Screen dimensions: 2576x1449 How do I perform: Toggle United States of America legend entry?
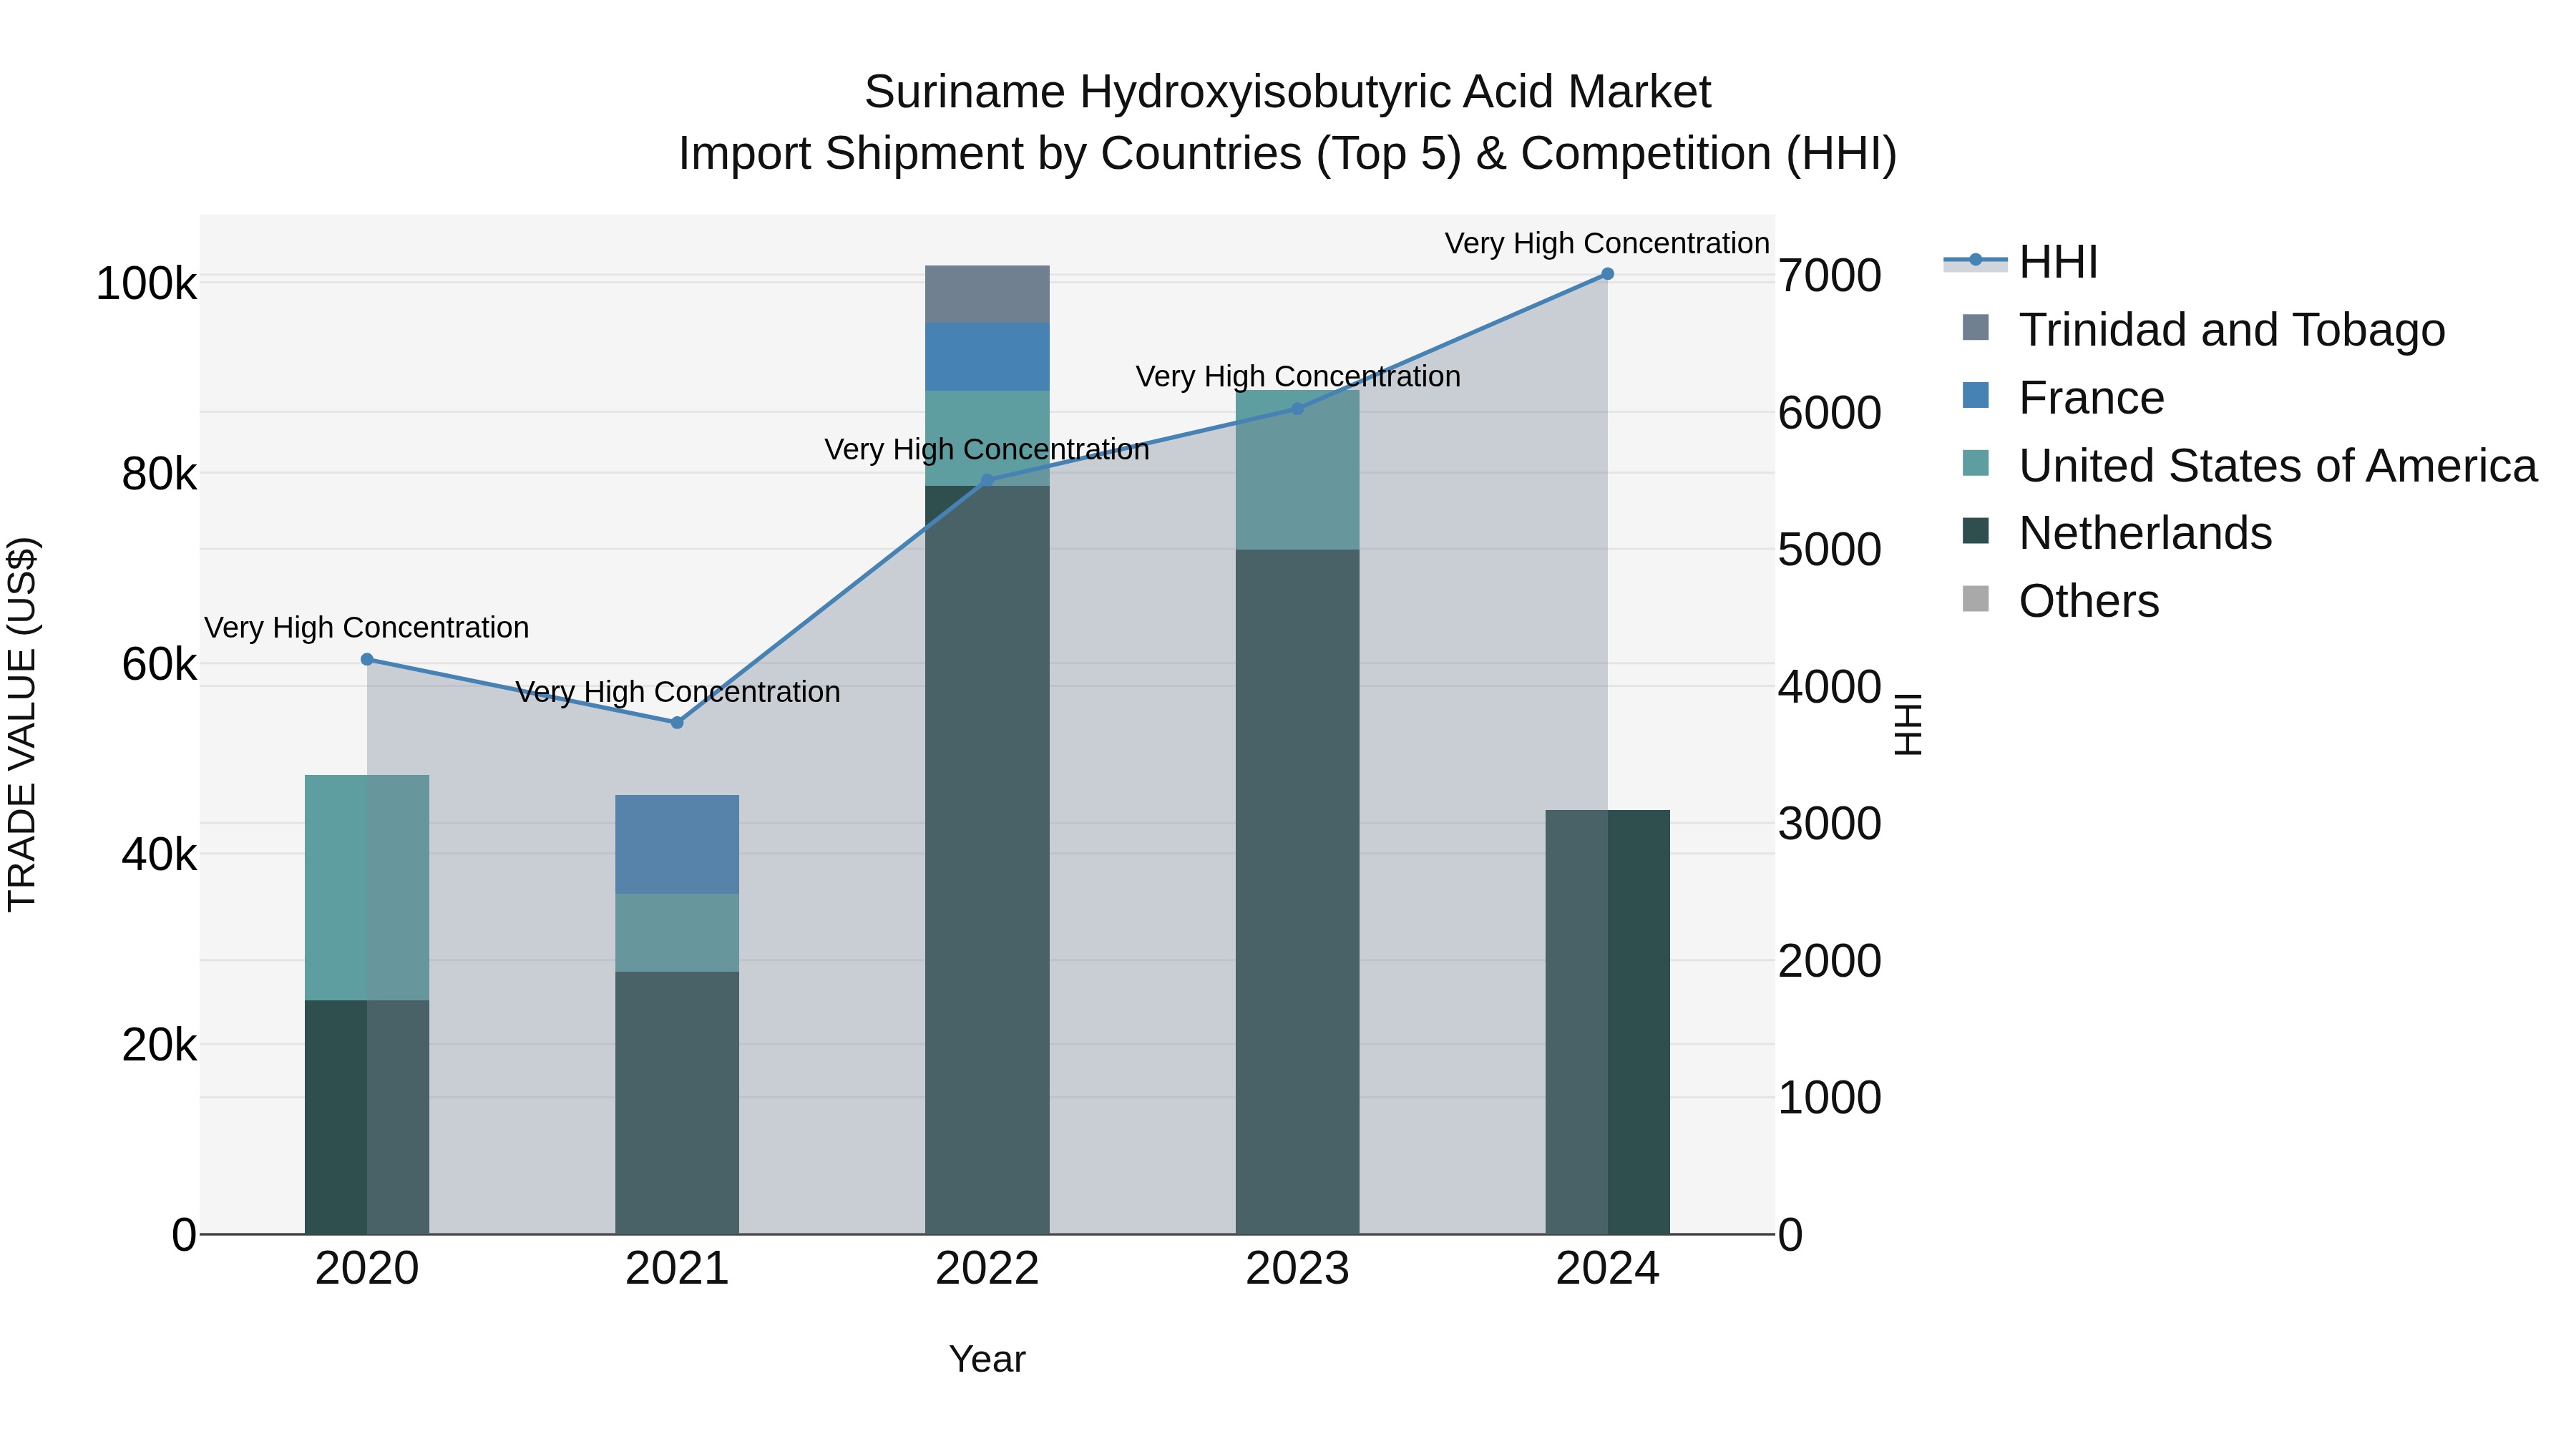(x=2249, y=466)
